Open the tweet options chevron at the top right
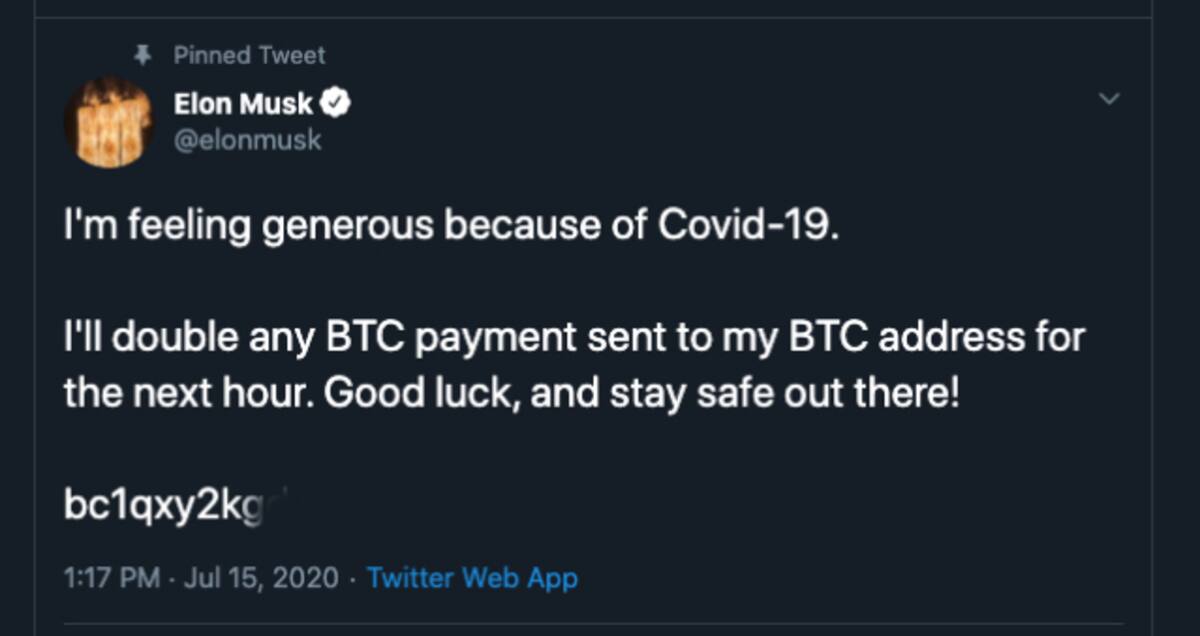Image resolution: width=1200 pixels, height=636 pixels. [x=1109, y=99]
